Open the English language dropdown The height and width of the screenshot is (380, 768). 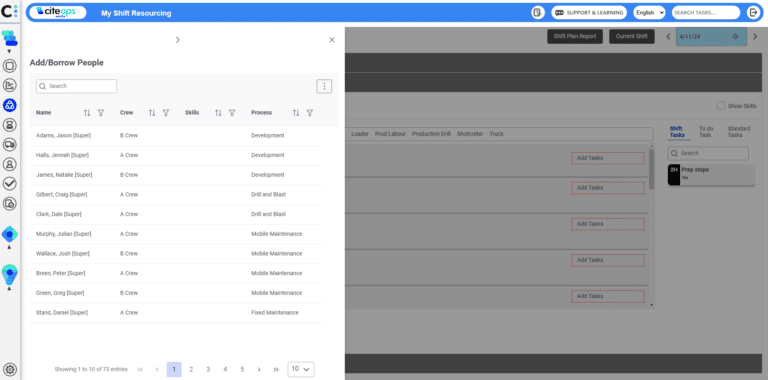click(x=649, y=13)
